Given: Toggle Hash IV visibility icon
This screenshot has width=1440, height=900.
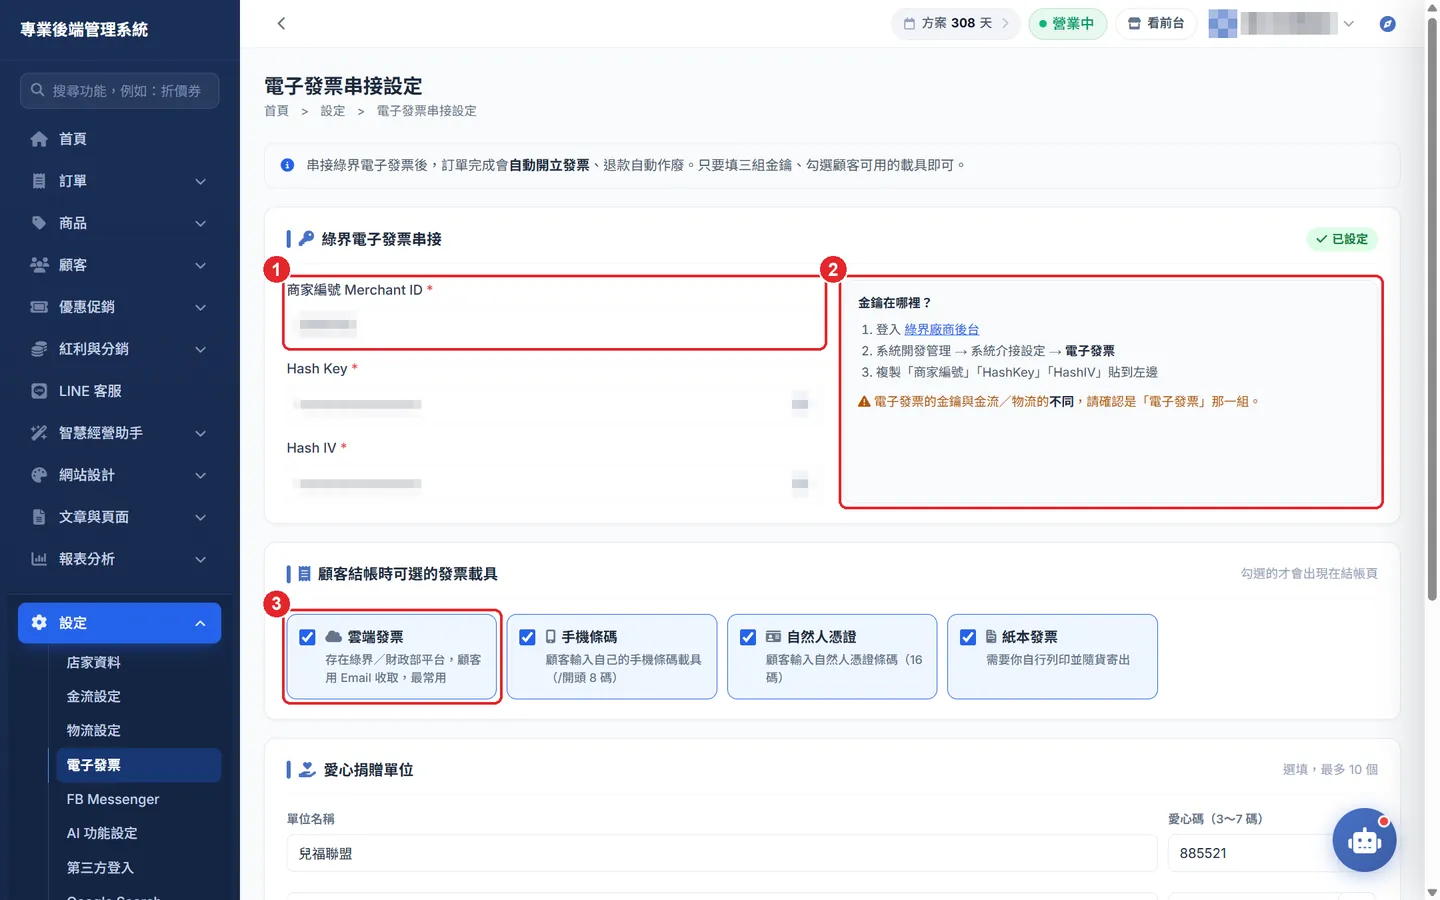Looking at the screenshot, I should point(800,484).
